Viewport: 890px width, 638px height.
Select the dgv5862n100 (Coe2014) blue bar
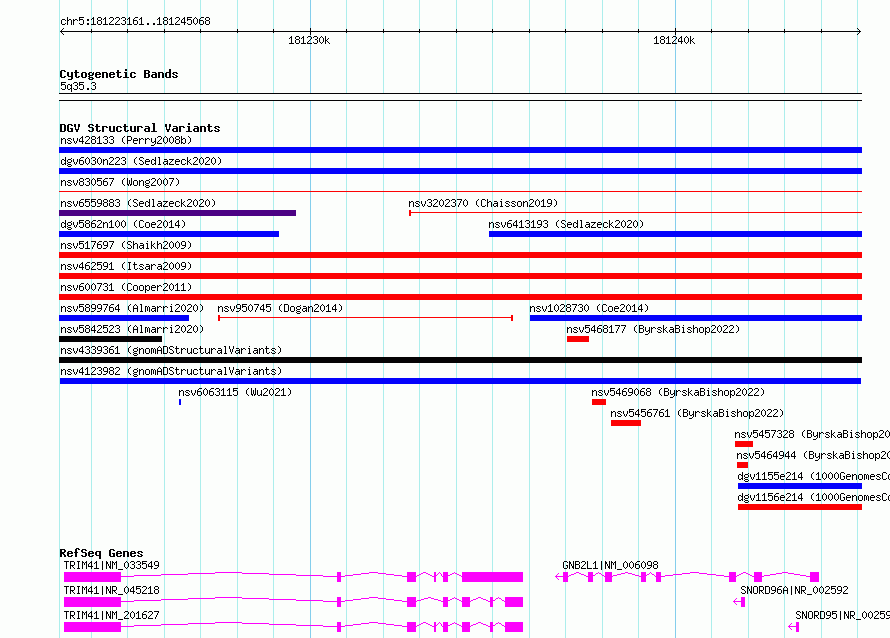pyautogui.click(x=169, y=234)
